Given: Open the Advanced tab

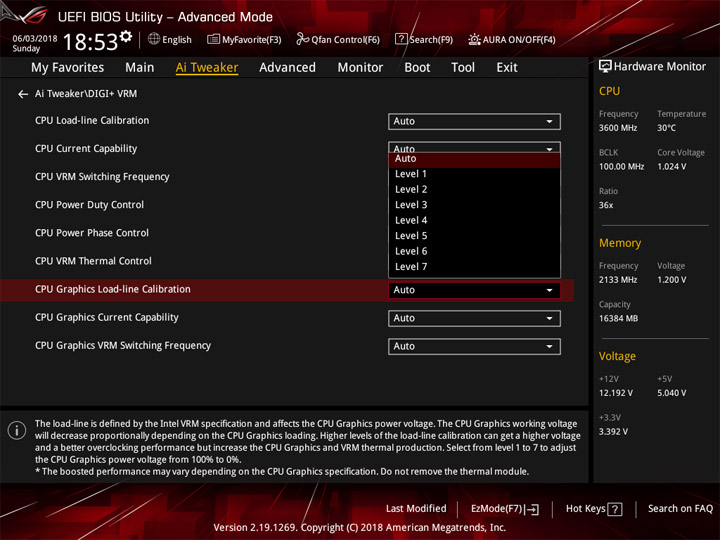Looking at the screenshot, I should (287, 68).
